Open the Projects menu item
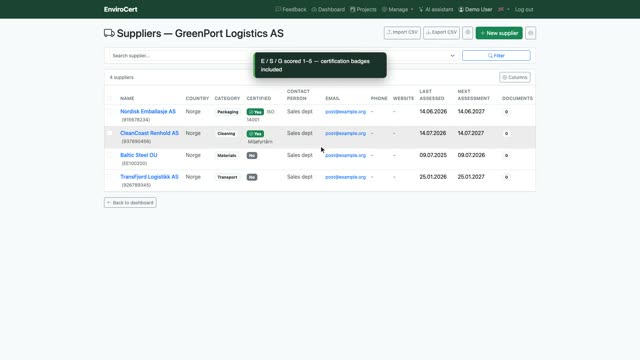 pyautogui.click(x=363, y=9)
